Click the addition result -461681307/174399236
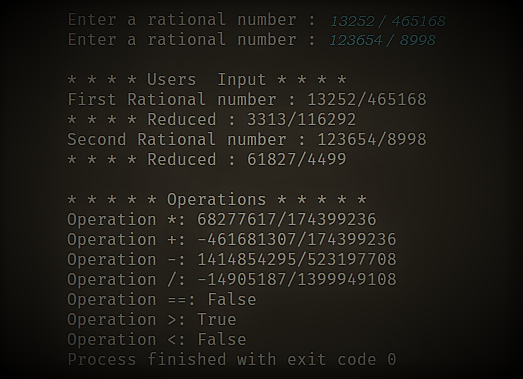The height and width of the screenshot is (379, 523). point(297,240)
